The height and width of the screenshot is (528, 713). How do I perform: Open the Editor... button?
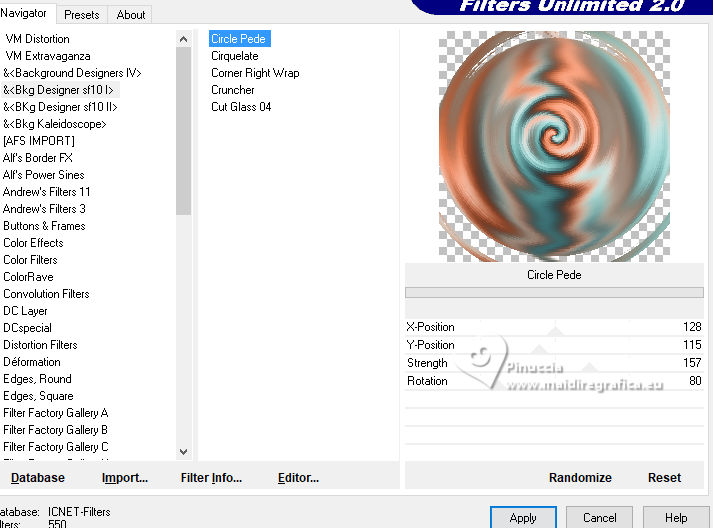(x=298, y=478)
